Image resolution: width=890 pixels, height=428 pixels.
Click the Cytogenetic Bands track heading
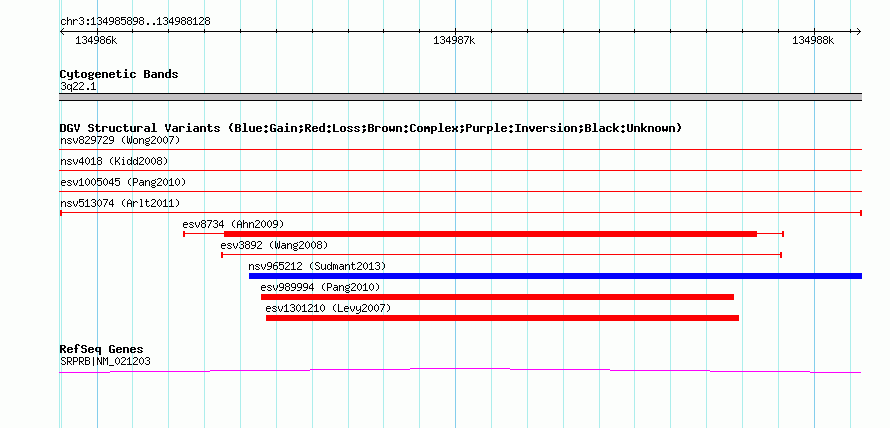coord(119,74)
